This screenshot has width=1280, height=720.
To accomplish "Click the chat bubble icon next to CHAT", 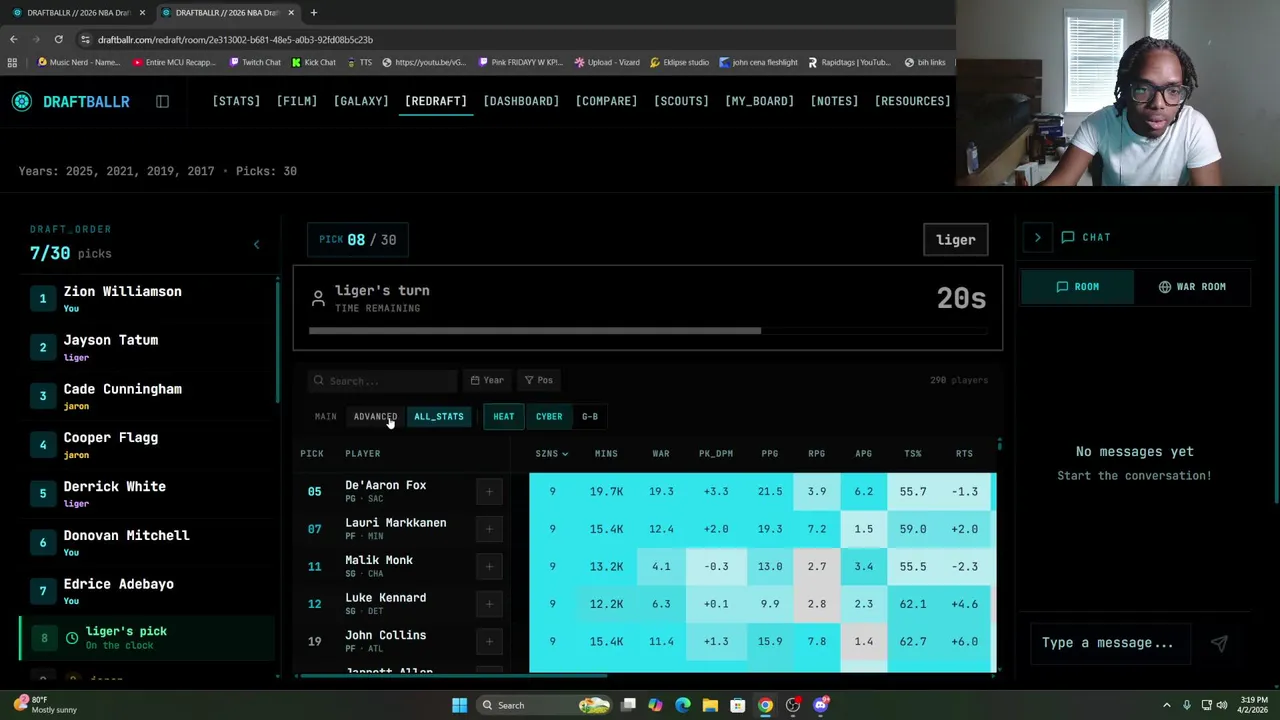I will [1068, 237].
